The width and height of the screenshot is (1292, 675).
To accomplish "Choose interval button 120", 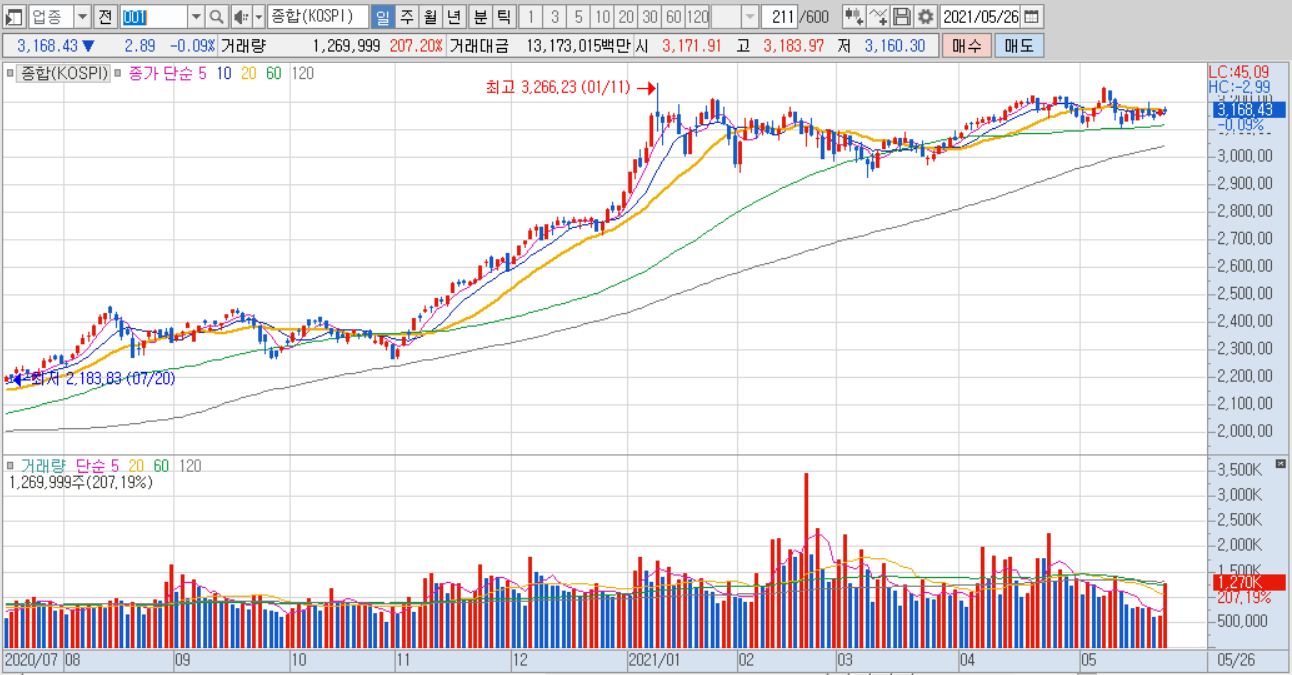I will [698, 17].
